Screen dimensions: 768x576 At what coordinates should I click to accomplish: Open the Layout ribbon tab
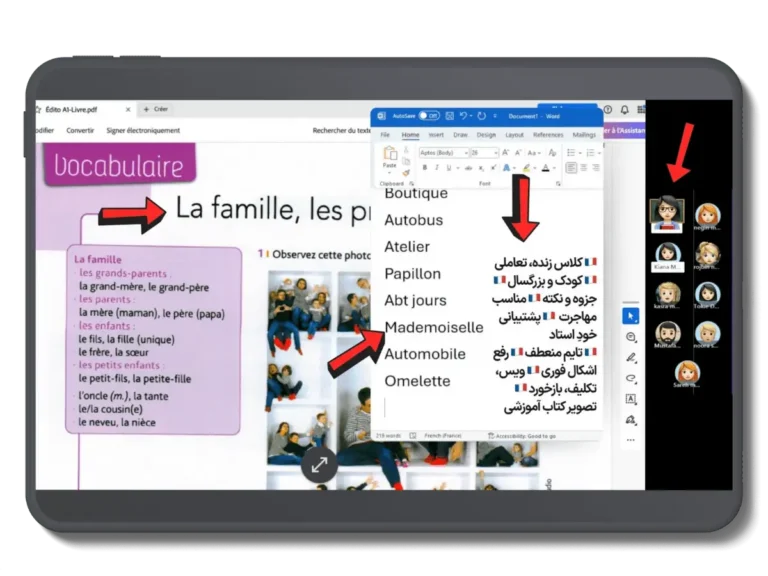tap(514, 135)
